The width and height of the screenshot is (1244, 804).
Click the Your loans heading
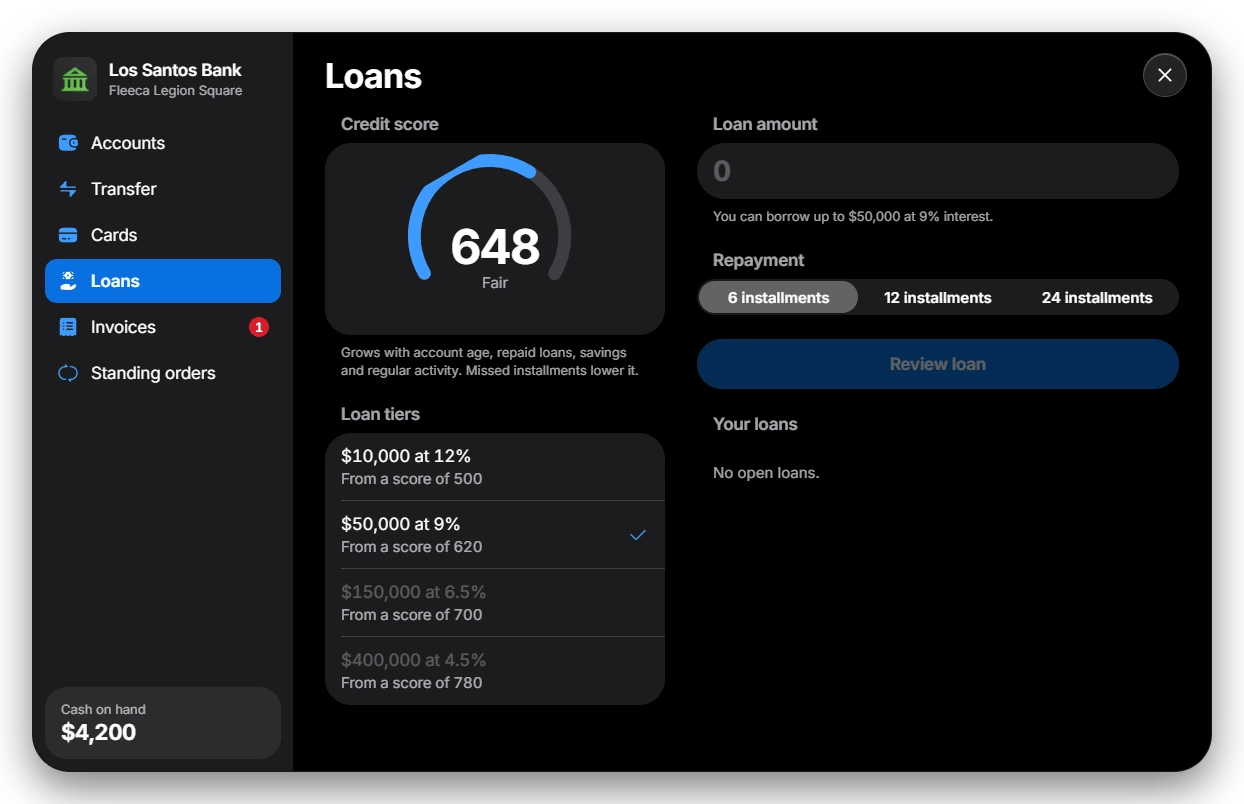[755, 424]
